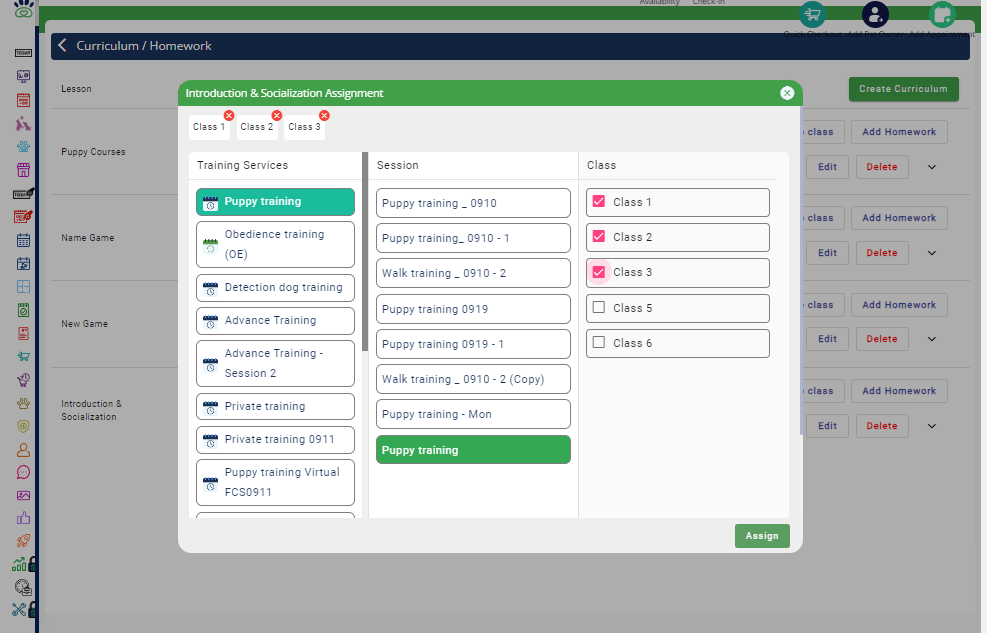This screenshot has width=987, height=633.
Task: Expand the Puppy Courses row chevron
Action: [932, 167]
